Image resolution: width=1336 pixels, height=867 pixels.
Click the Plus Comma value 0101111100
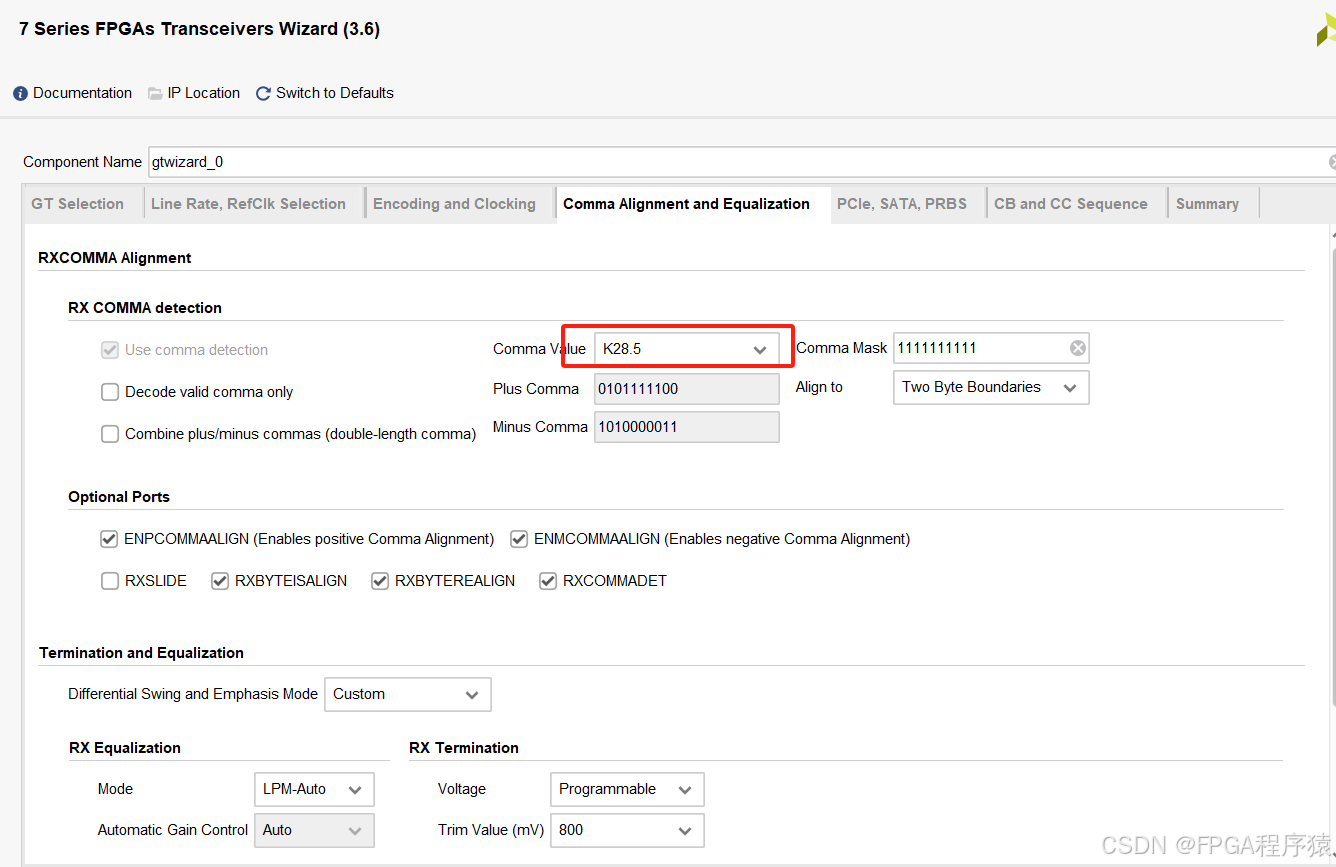pos(687,389)
